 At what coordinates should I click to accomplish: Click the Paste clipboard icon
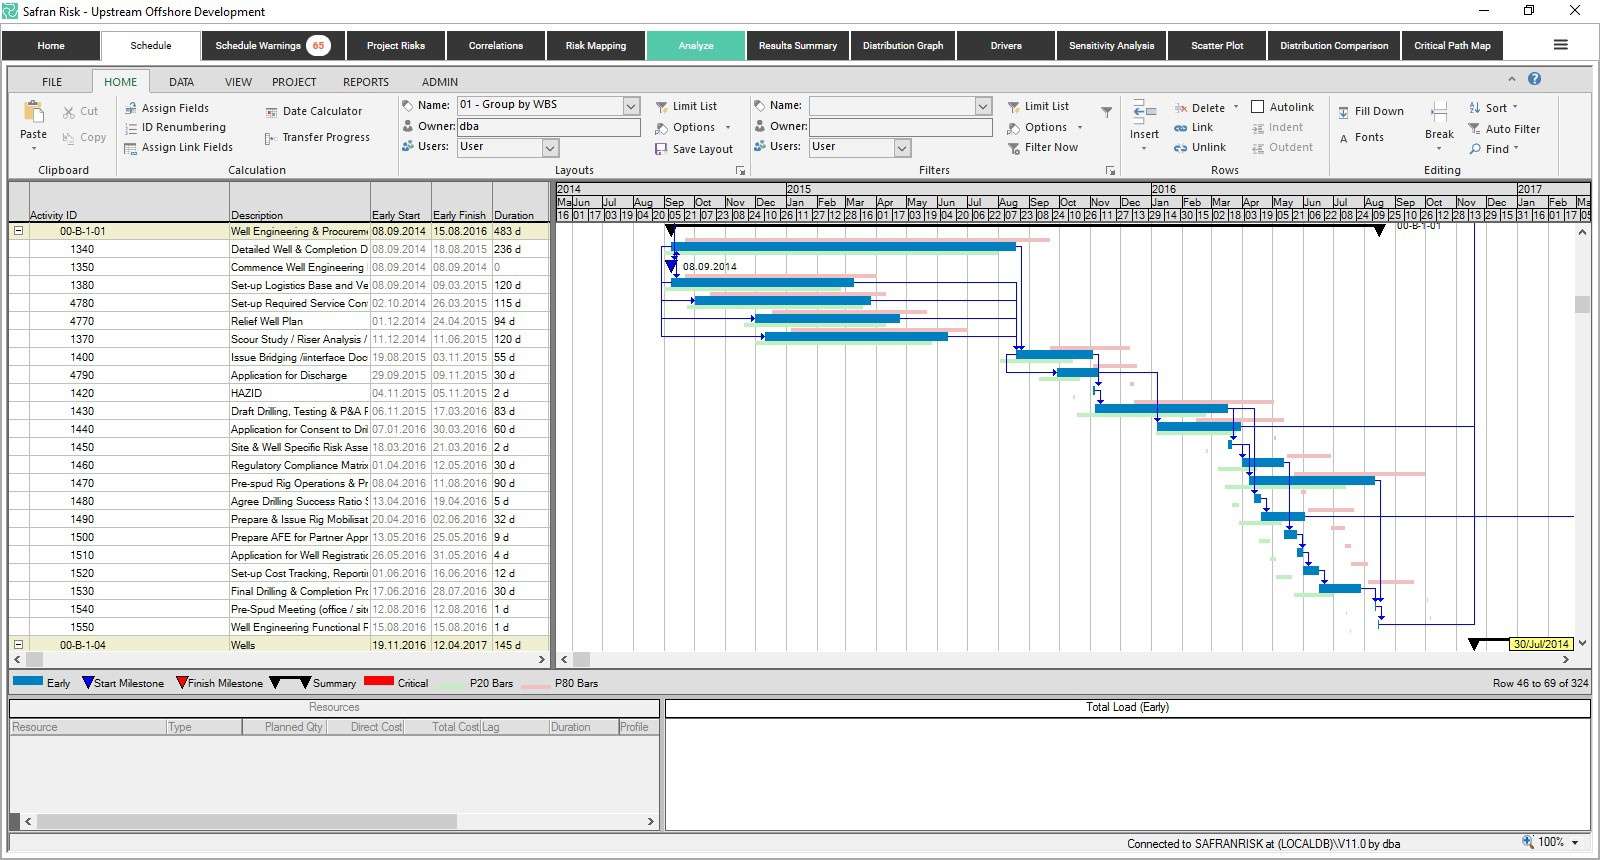[33, 112]
